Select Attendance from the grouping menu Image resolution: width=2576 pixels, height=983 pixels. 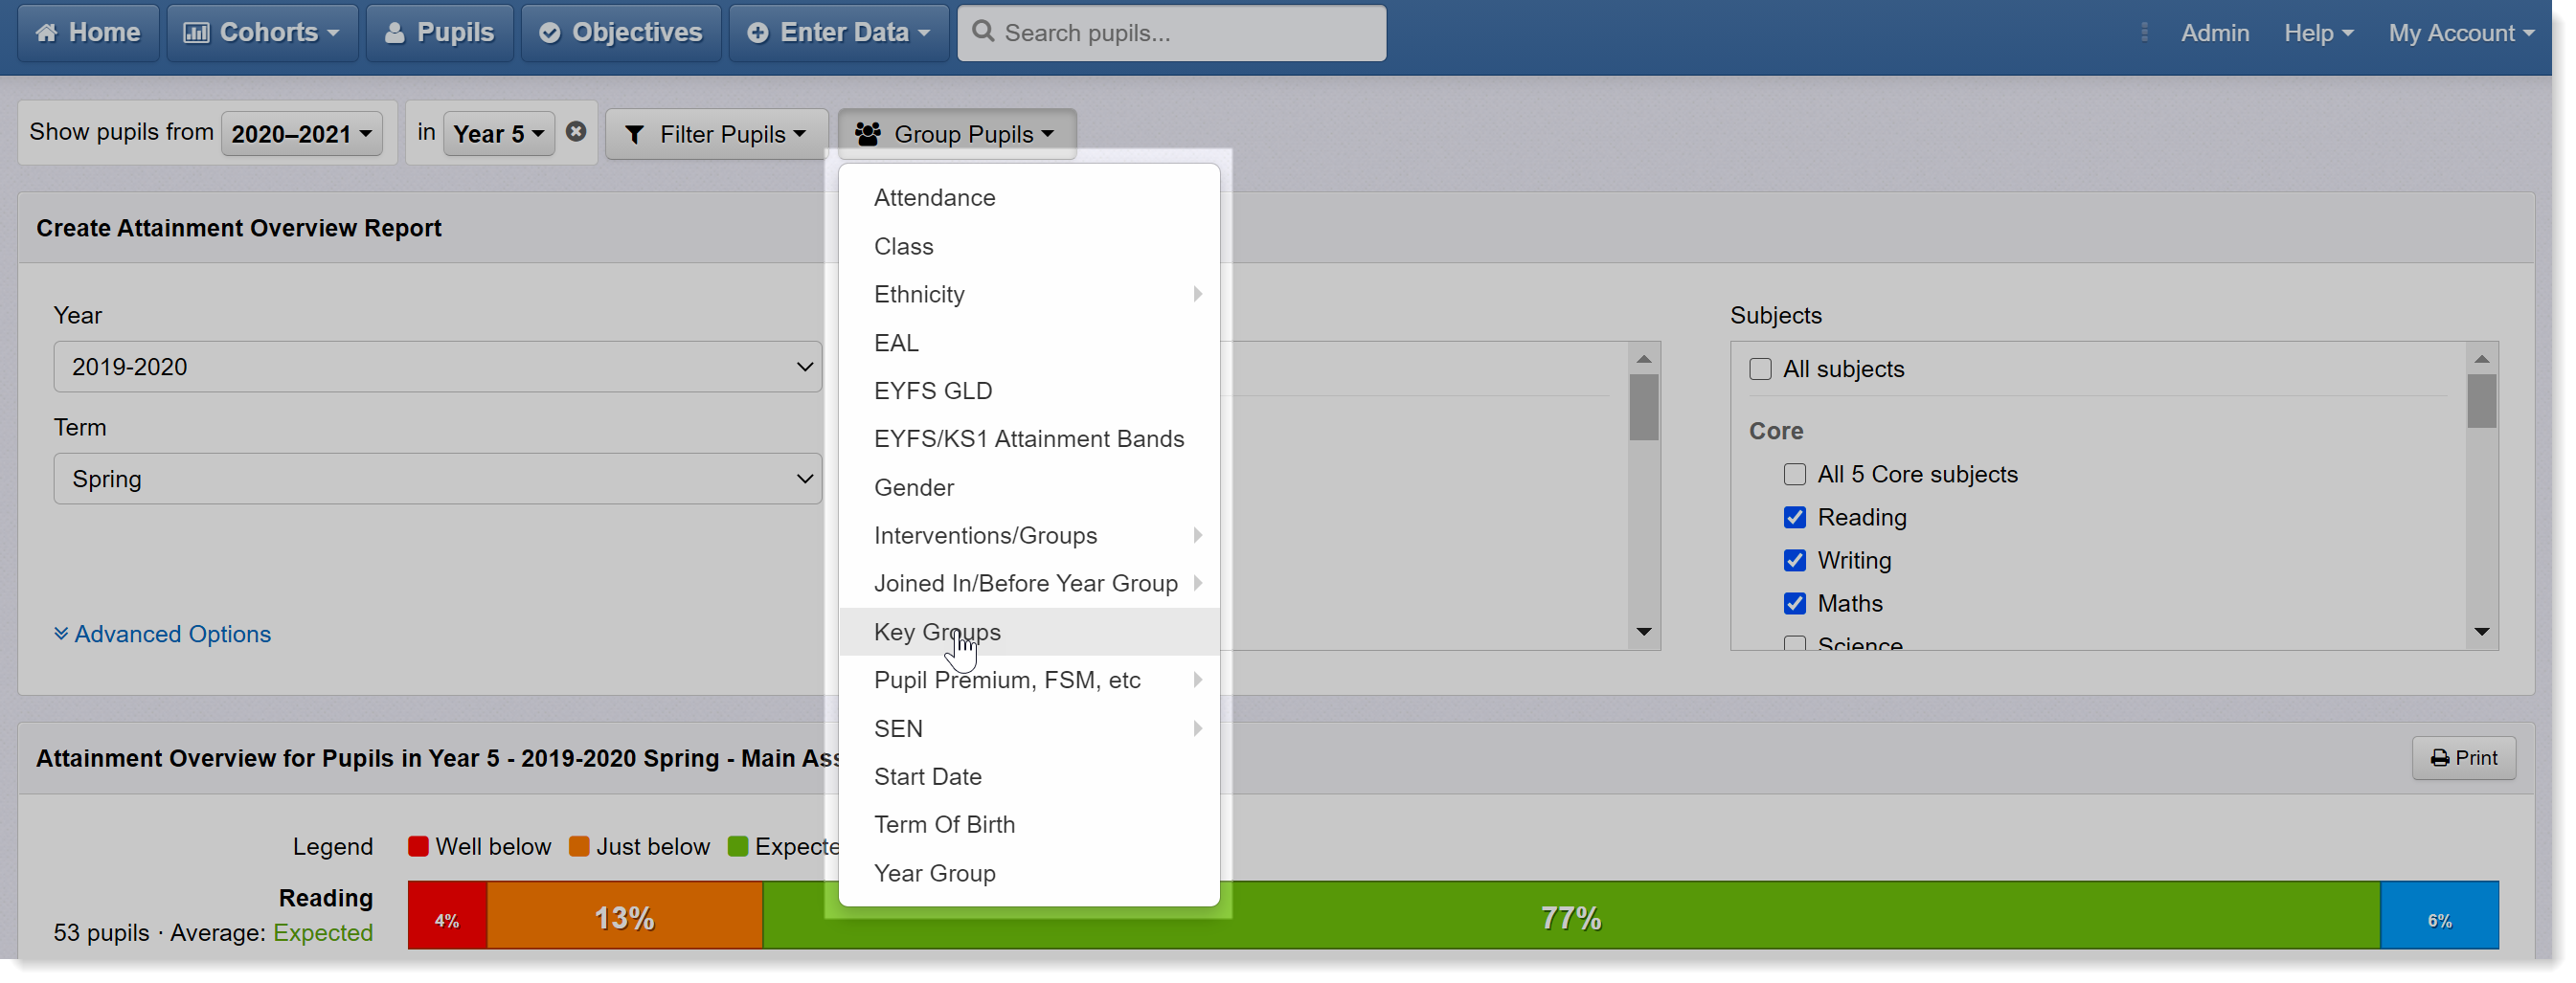[1029, 198]
